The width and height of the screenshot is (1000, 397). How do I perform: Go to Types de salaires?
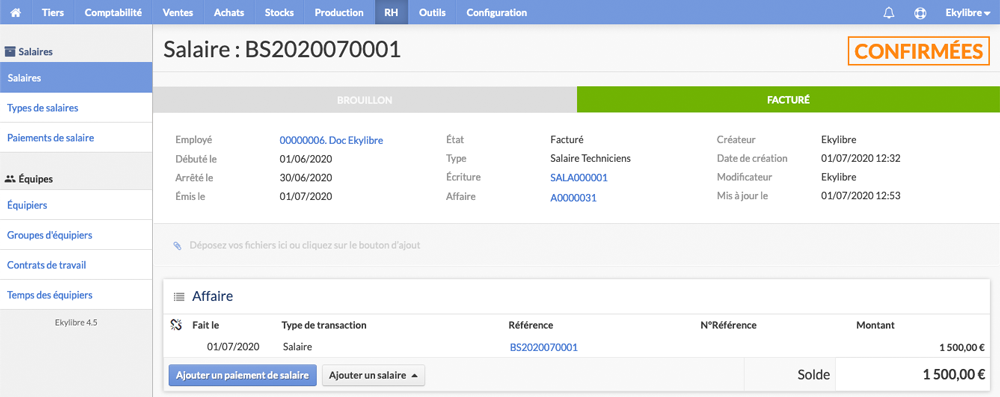76,108
